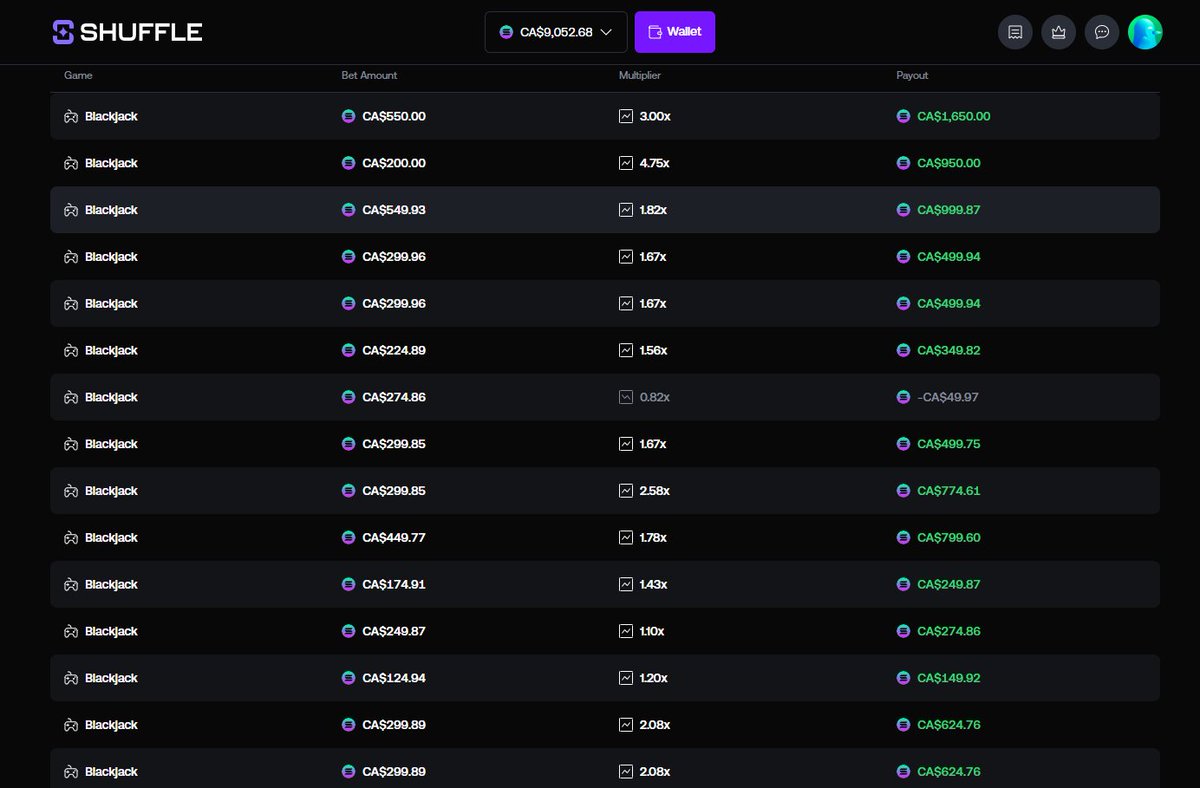
Task: Click the coin icon beside payout CA$799.60
Action: [x=904, y=537]
